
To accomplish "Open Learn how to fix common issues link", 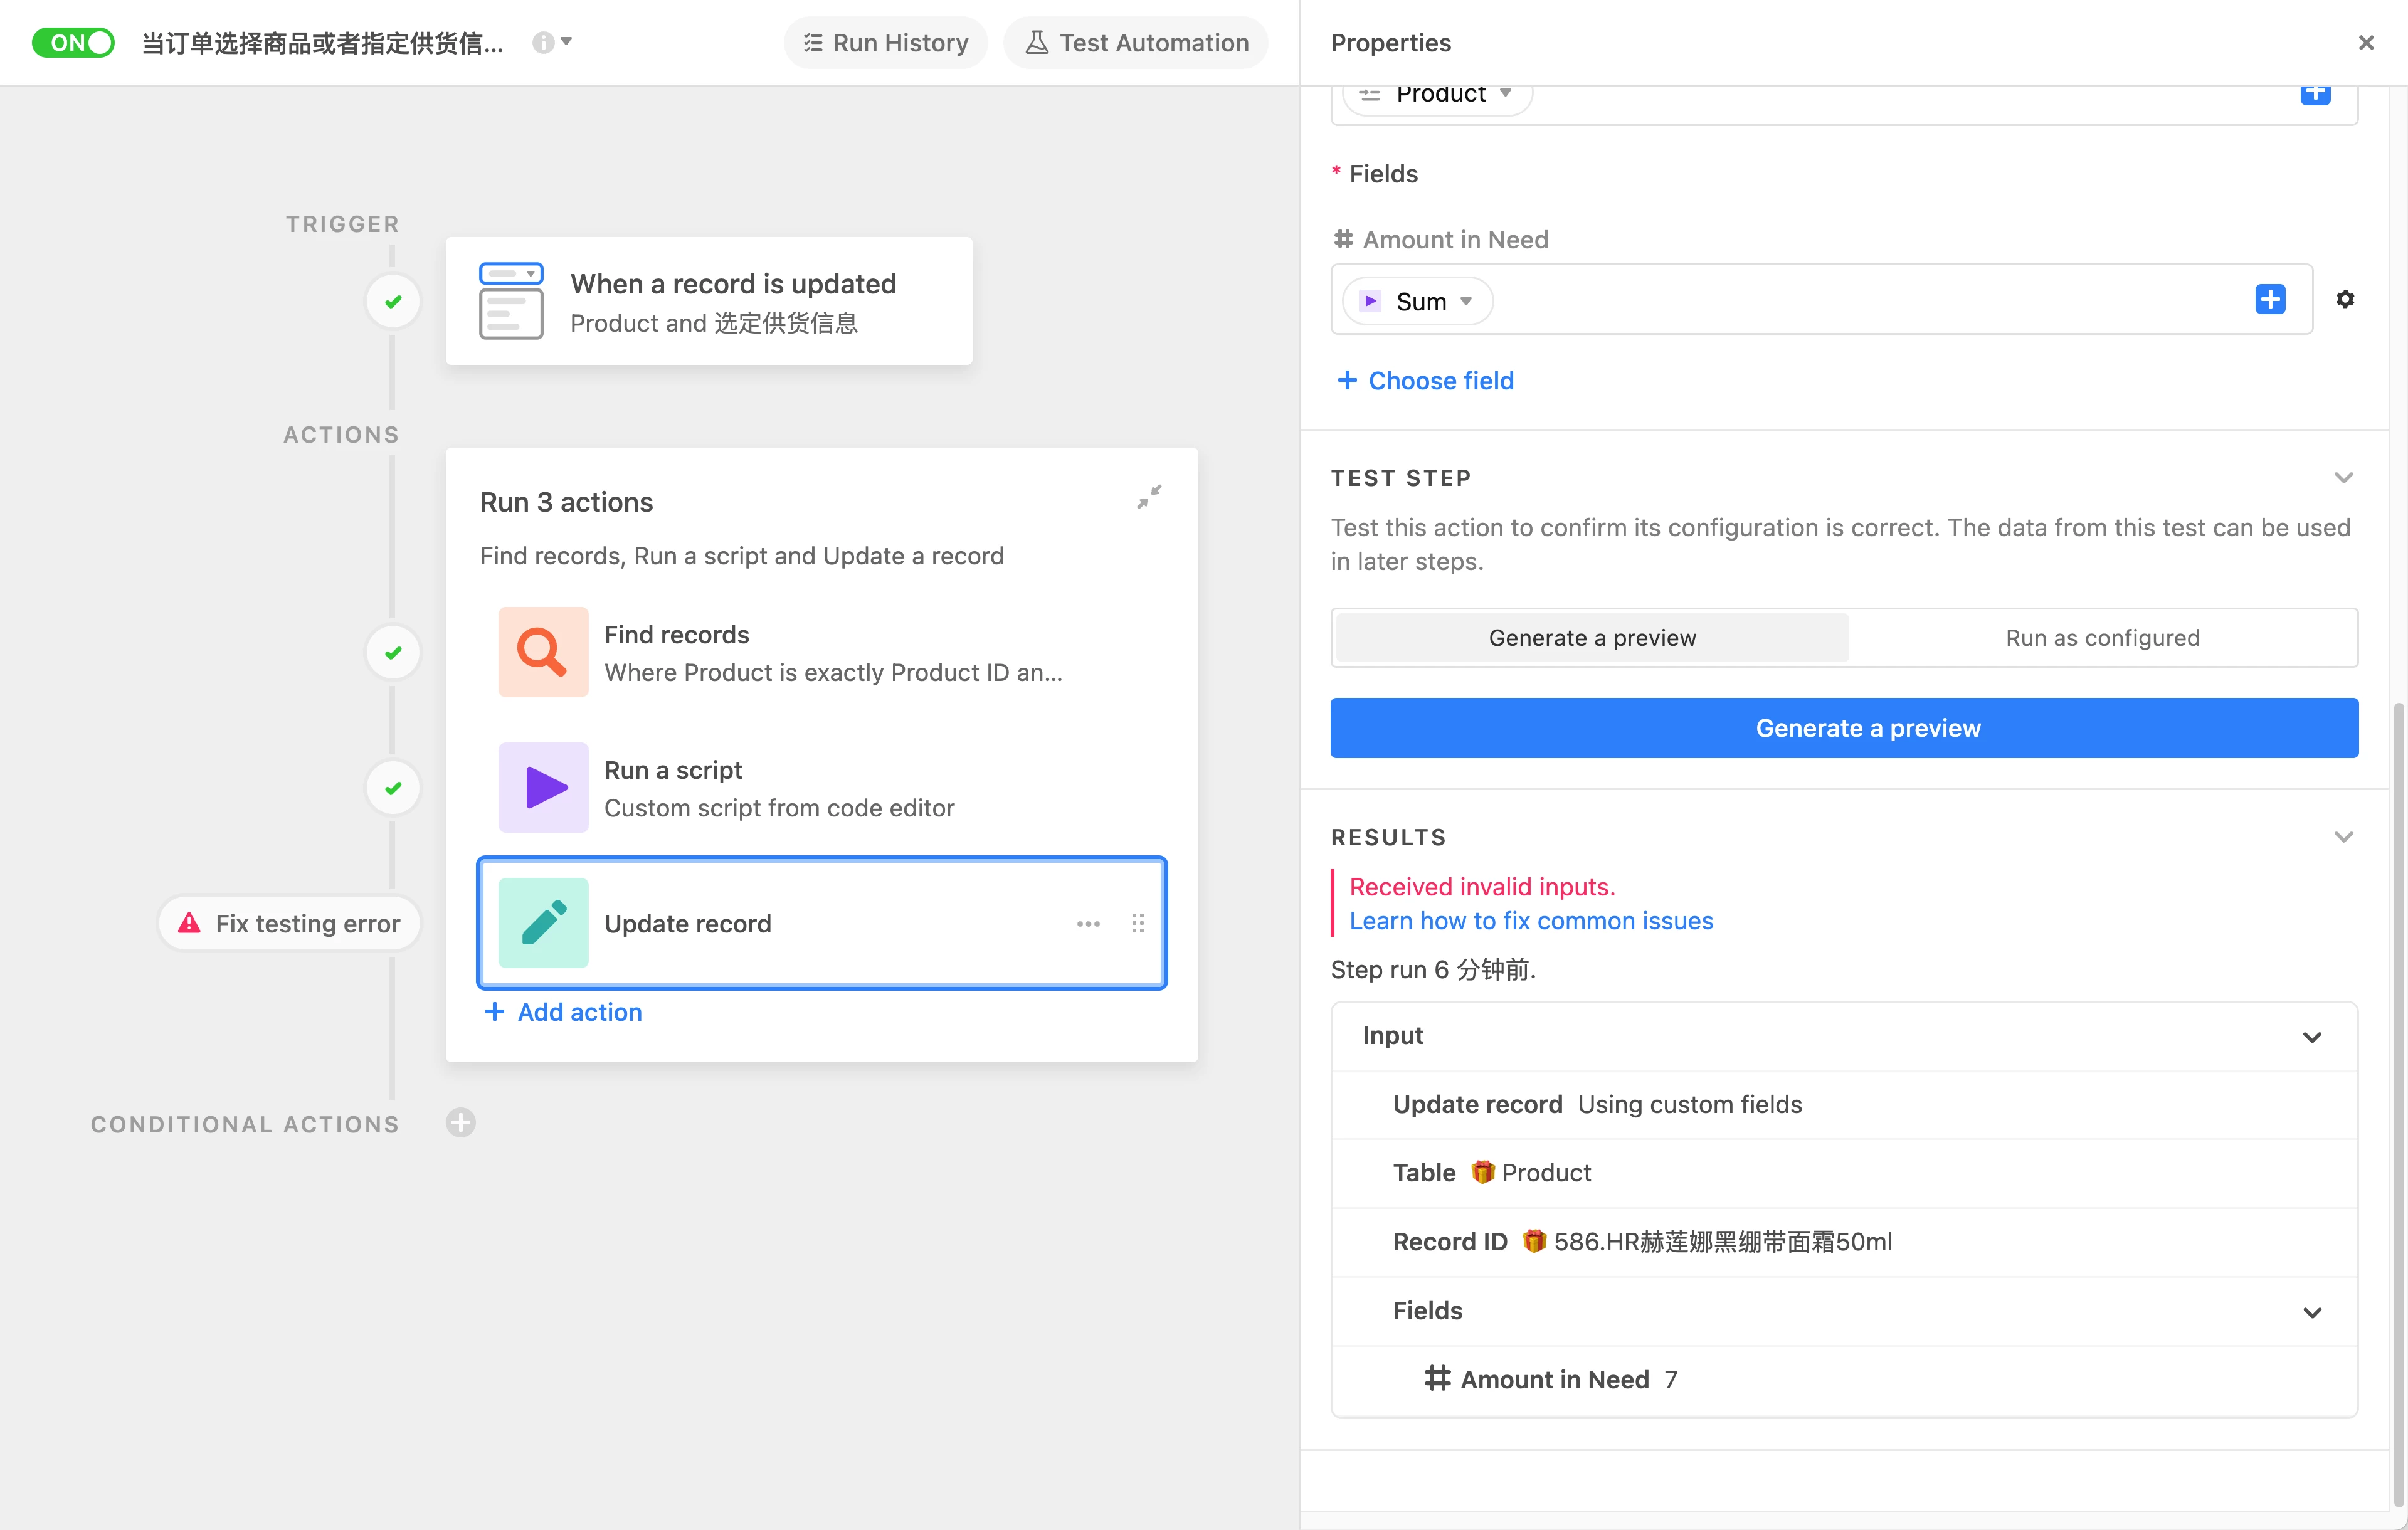I will tap(1530, 921).
